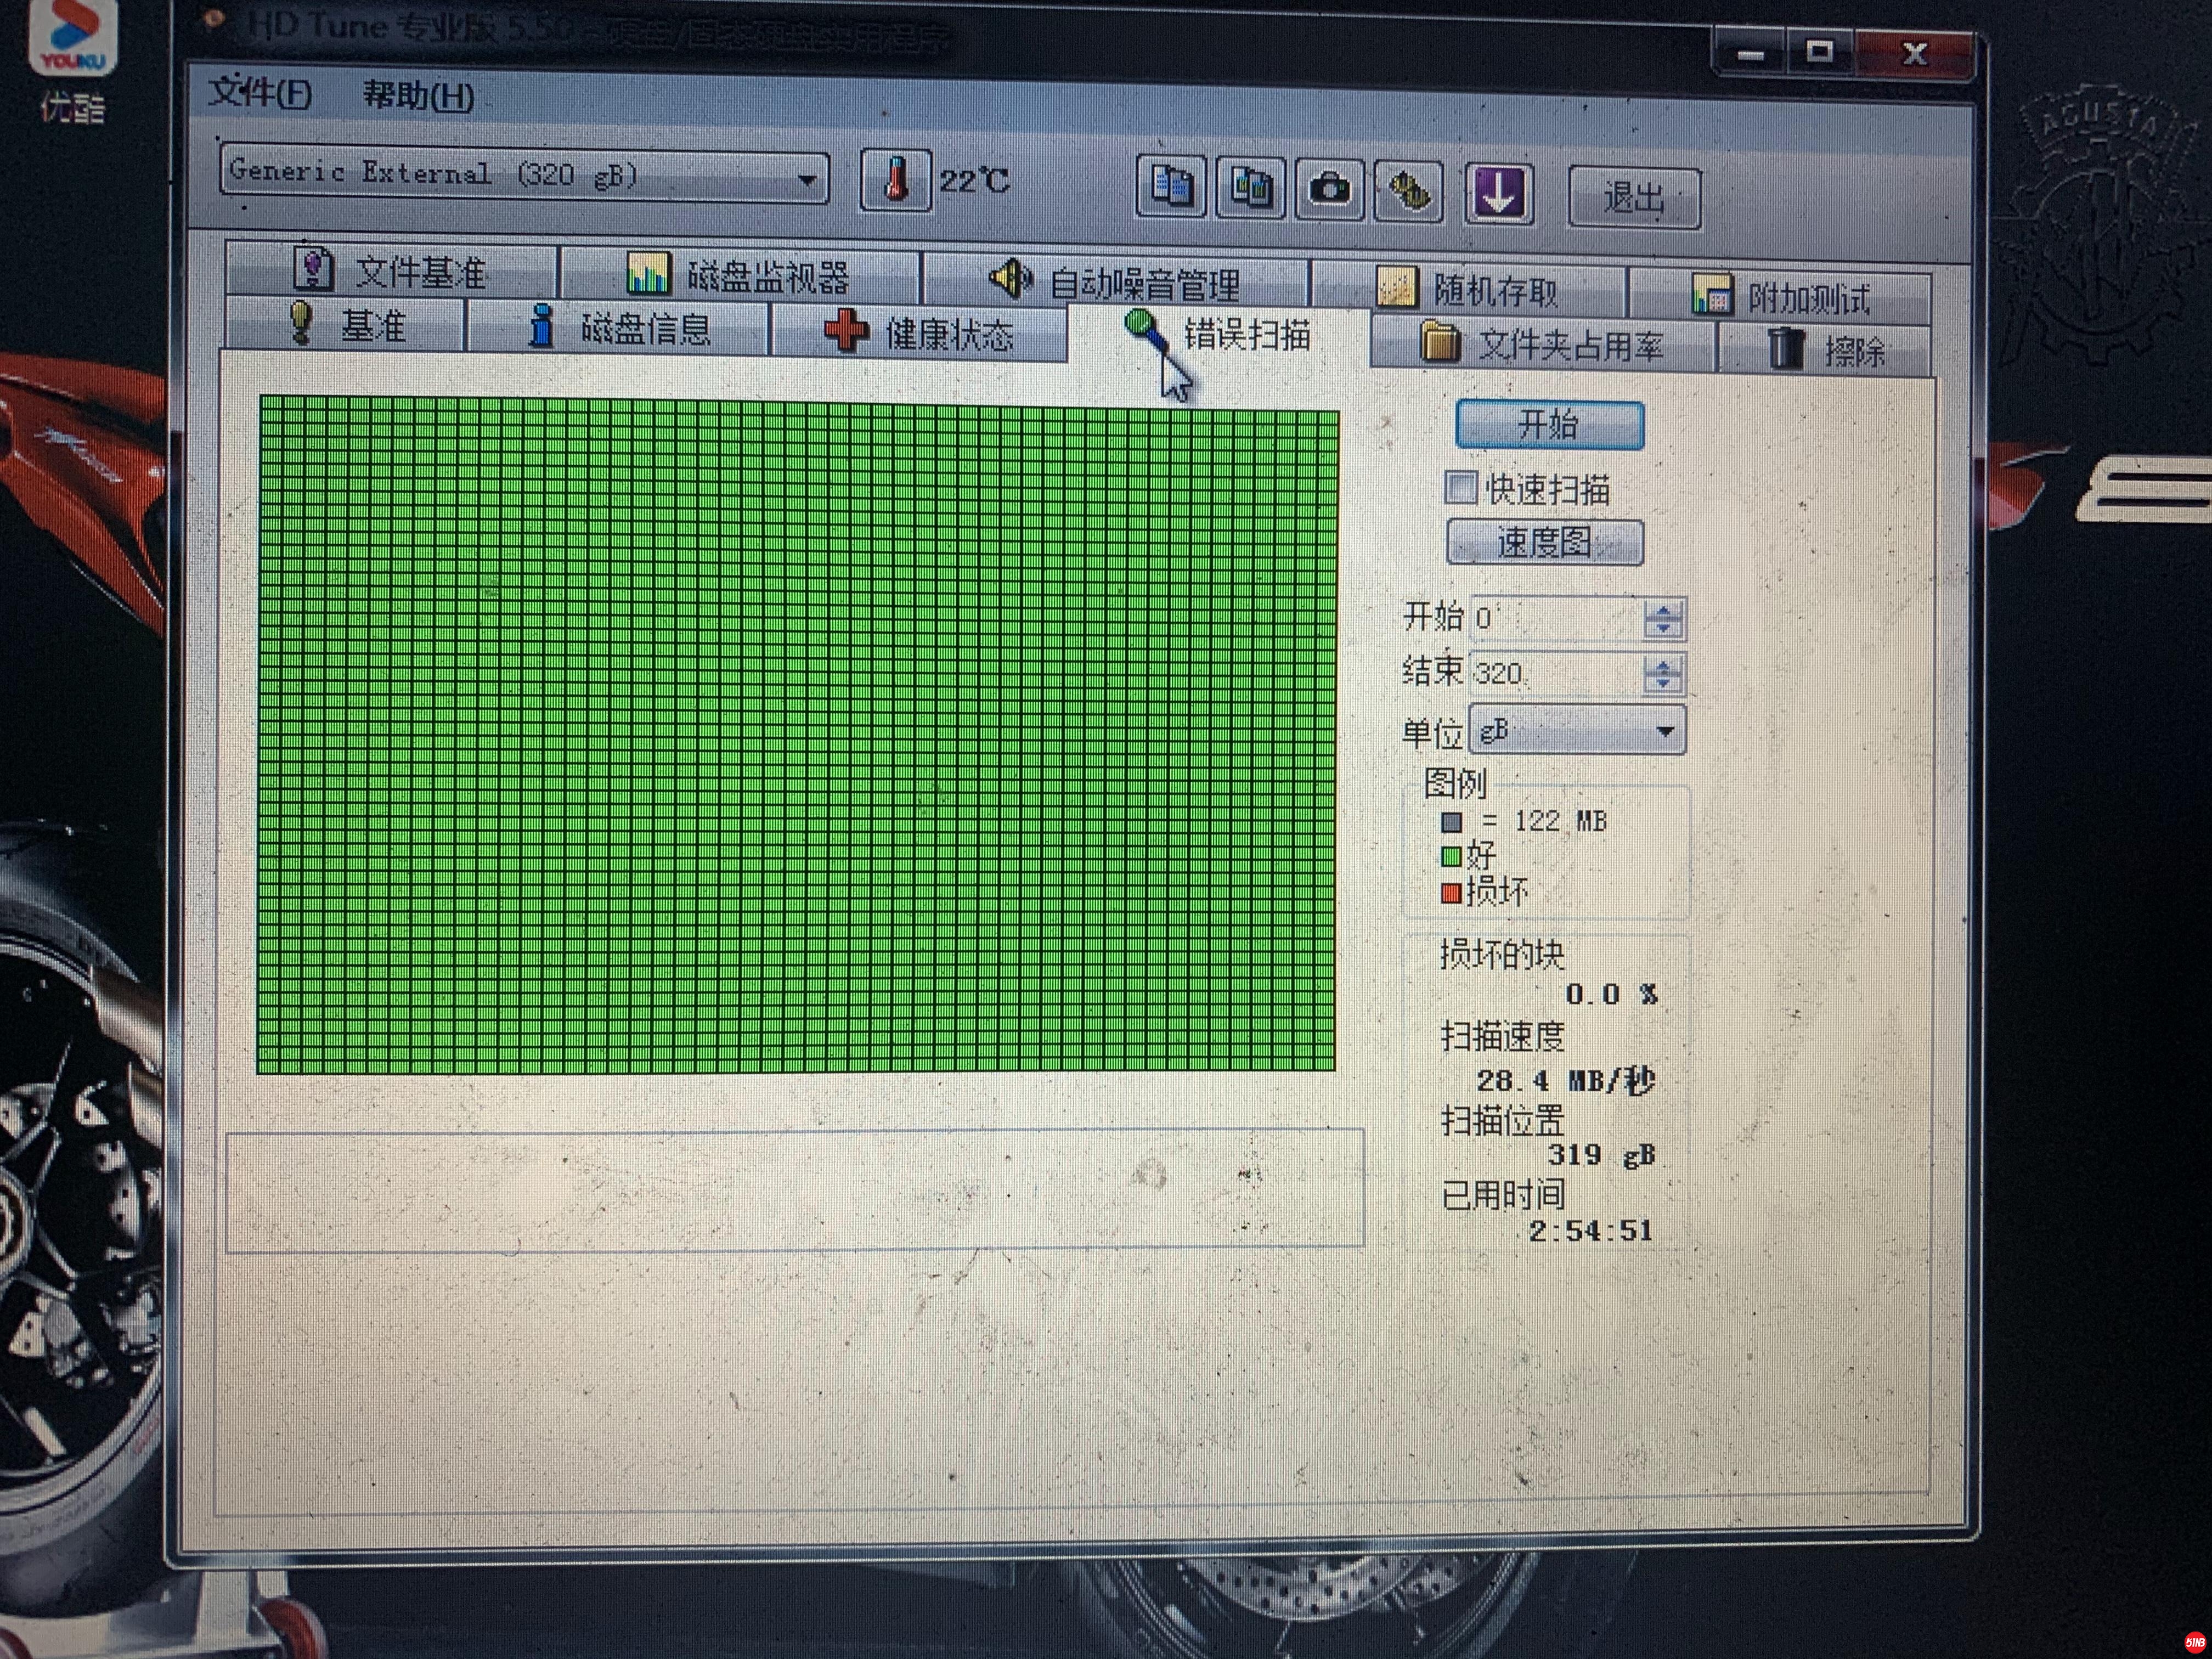The image size is (2212, 1659).
Task: Decrease the 结束 value with down arrow
Action: 1663,682
